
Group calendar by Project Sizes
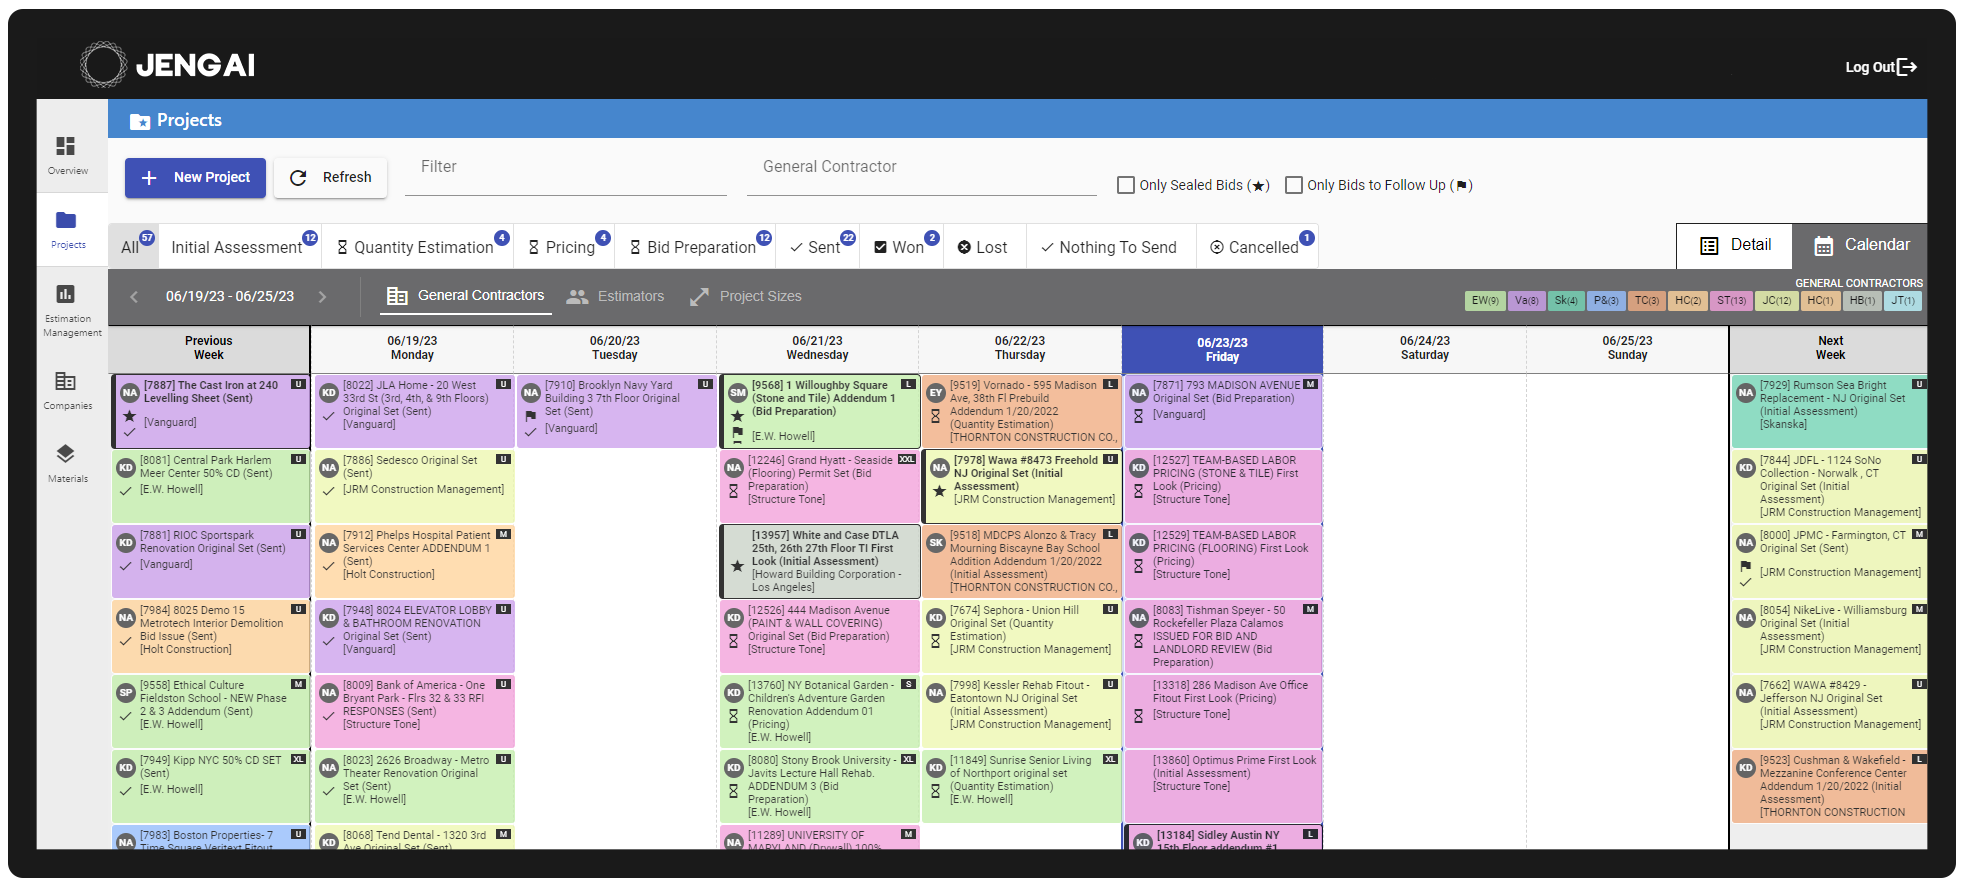(x=746, y=296)
